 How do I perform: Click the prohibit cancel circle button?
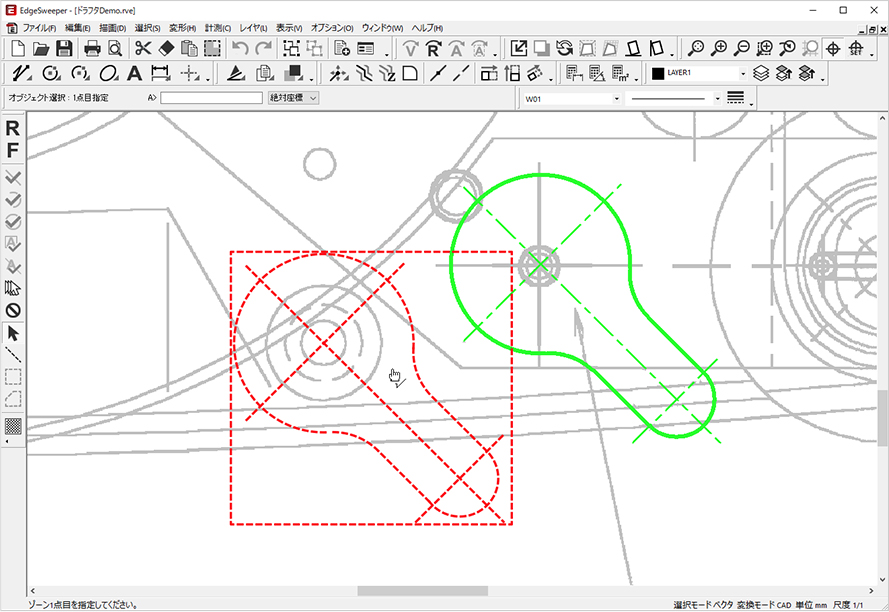[x=13, y=310]
